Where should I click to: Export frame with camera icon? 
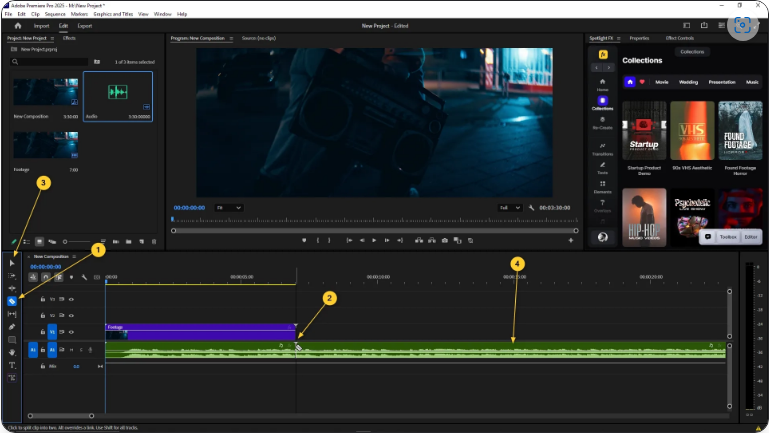pyautogui.click(x=444, y=240)
